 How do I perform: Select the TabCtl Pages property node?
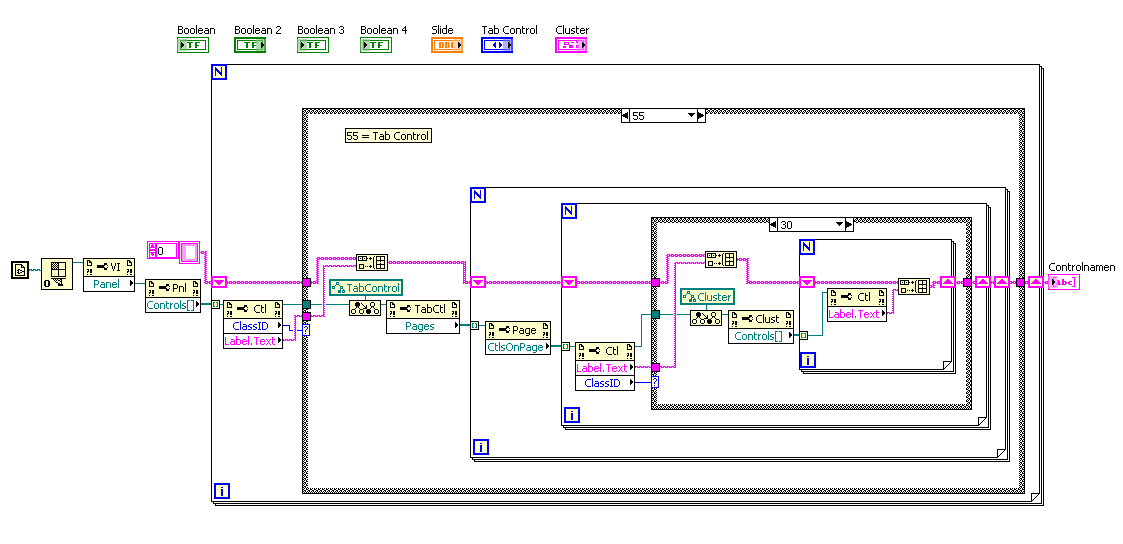point(423,317)
